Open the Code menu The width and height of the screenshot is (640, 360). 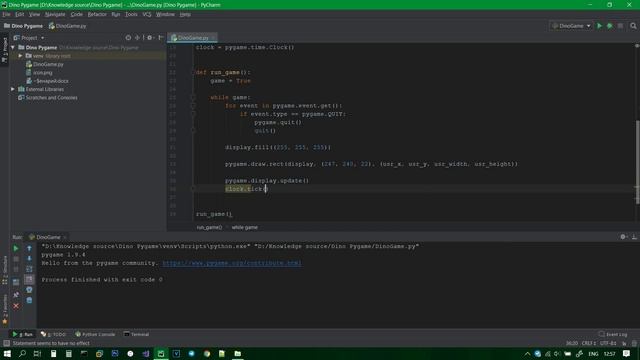(x=76, y=14)
